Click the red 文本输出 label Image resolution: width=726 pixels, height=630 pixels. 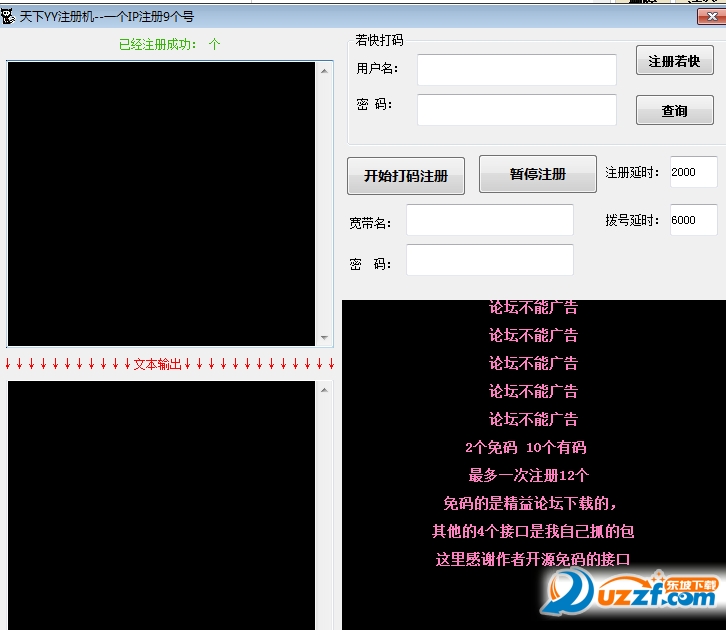(157, 364)
